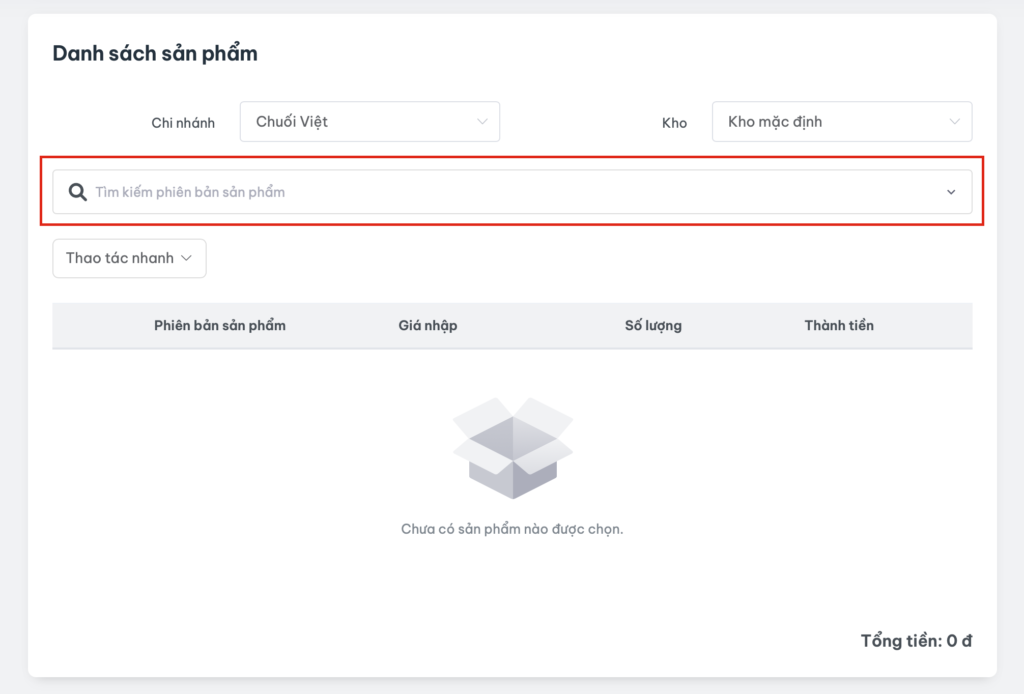Click the empty open box illustration
The width and height of the screenshot is (1024, 694).
[x=512, y=447]
